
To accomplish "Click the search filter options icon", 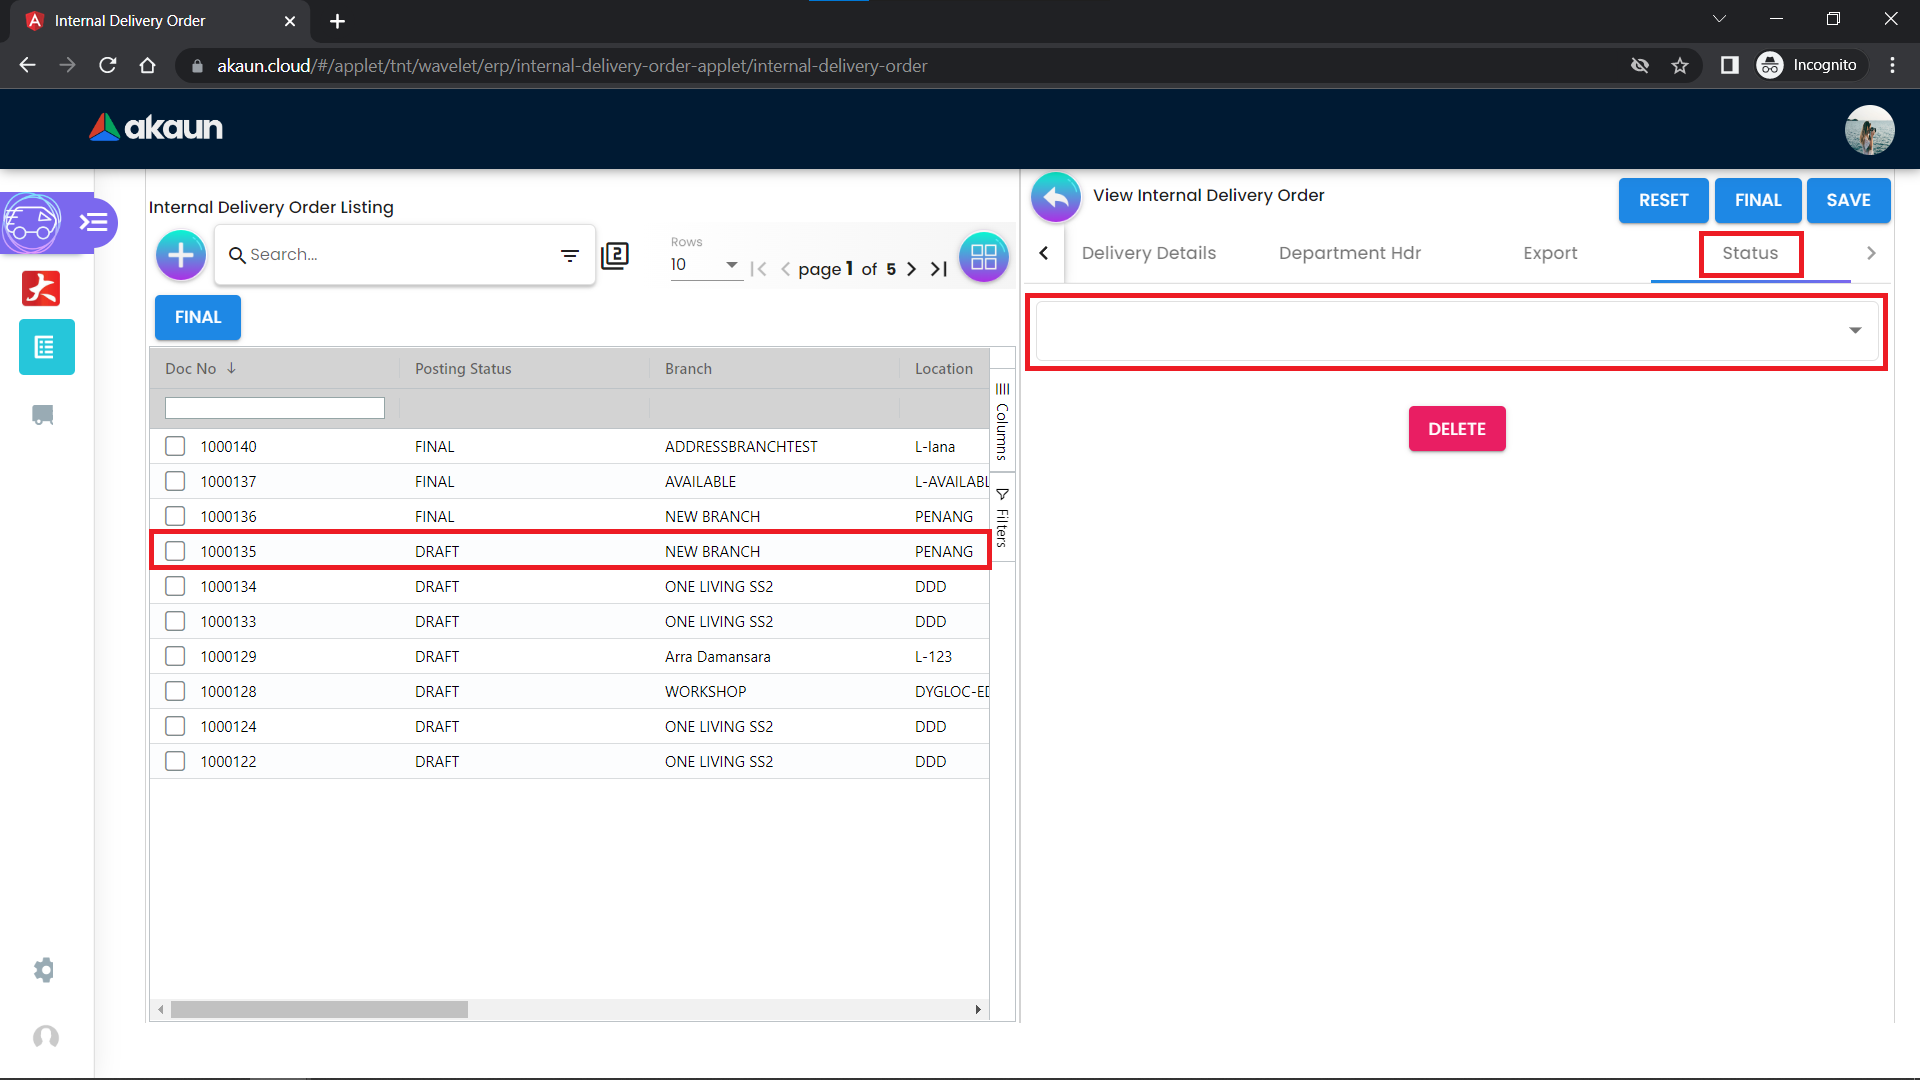I will (x=570, y=256).
